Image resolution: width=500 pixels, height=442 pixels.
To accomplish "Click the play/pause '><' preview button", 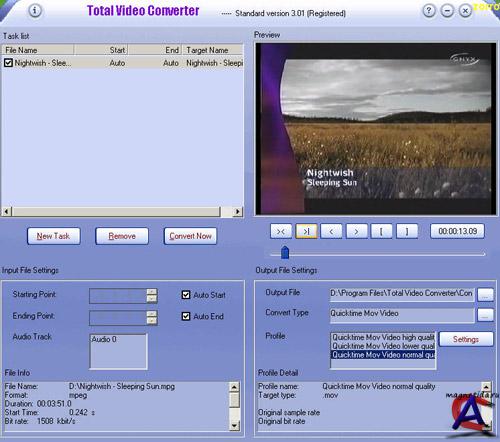I will tap(281, 231).
